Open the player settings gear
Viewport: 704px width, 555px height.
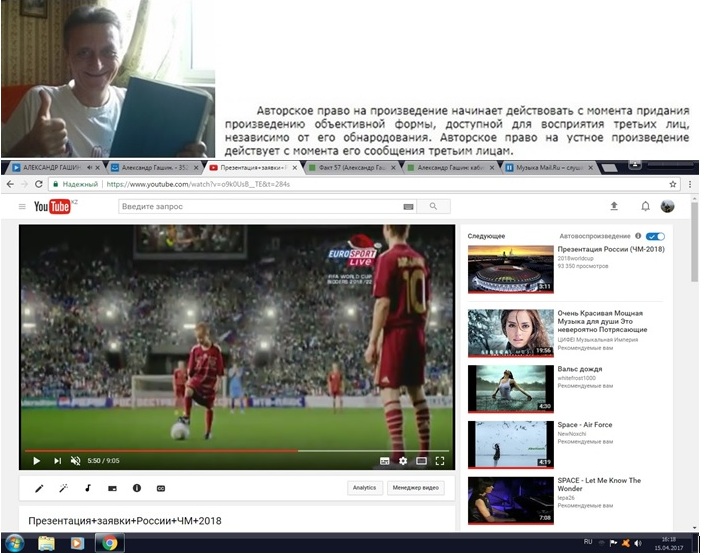pos(403,461)
